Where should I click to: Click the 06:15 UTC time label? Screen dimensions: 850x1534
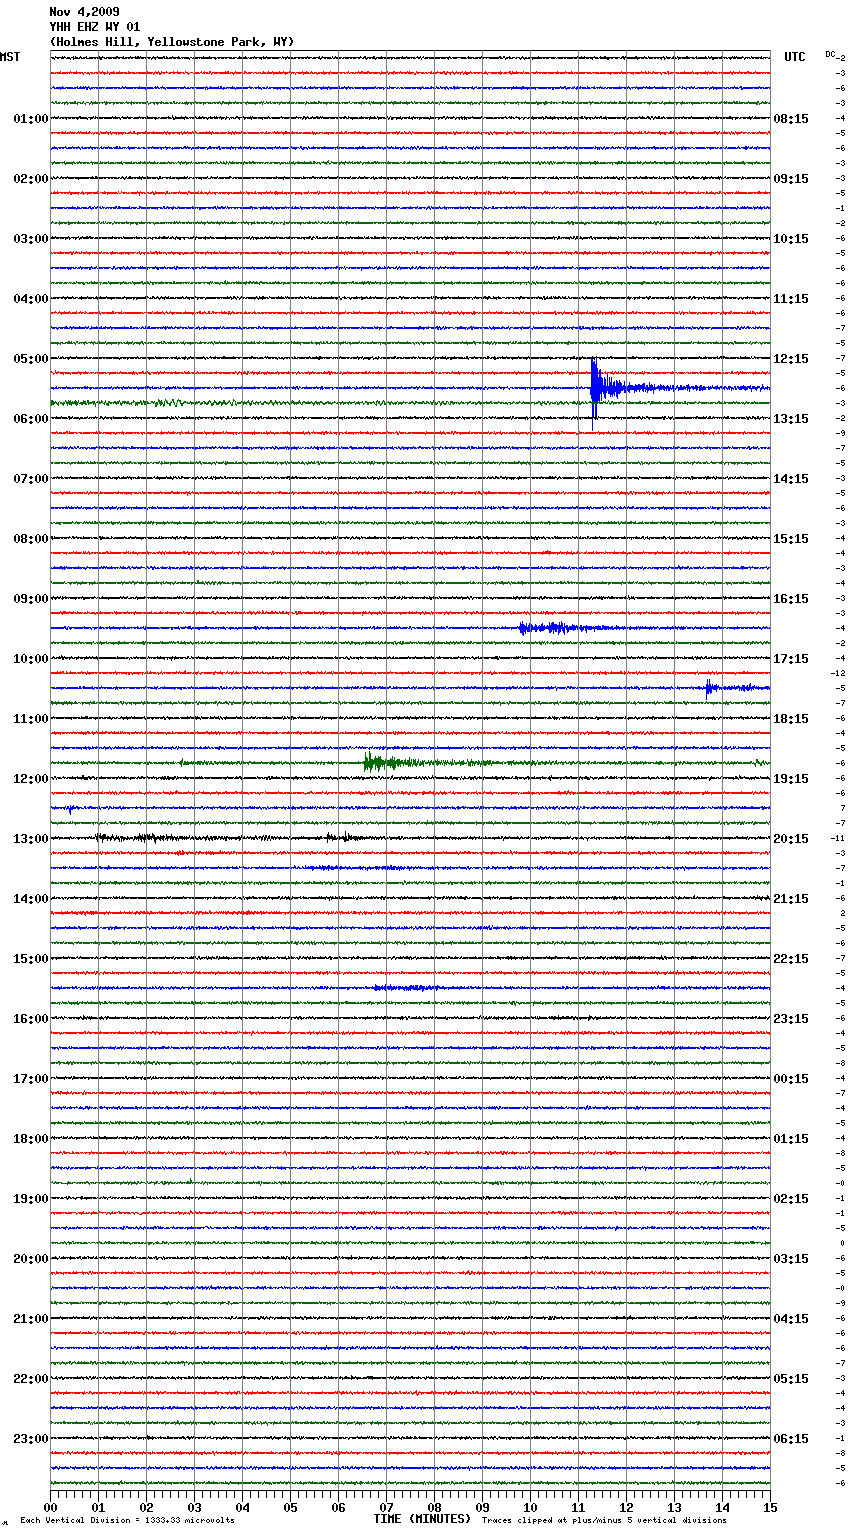(x=791, y=1439)
